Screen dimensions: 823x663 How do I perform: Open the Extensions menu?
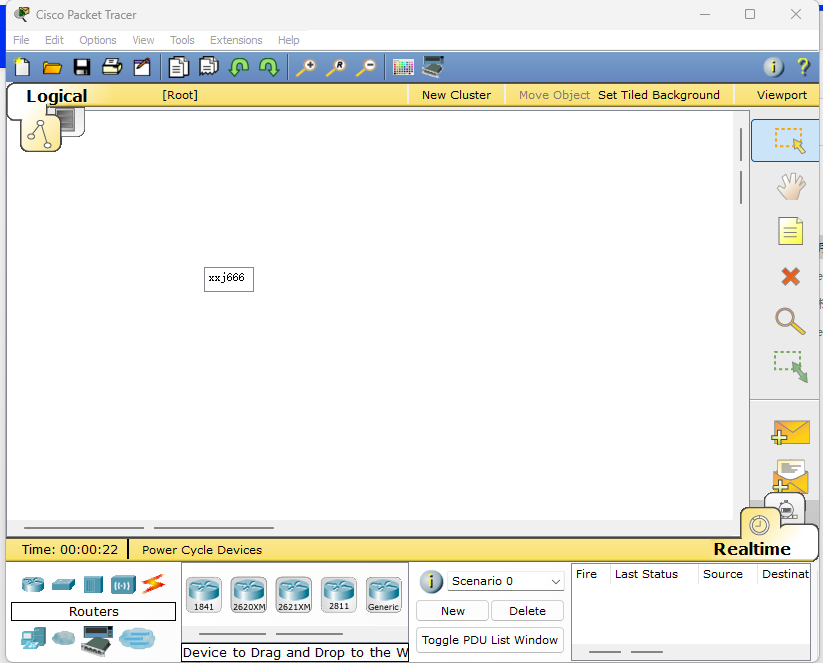tap(236, 40)
